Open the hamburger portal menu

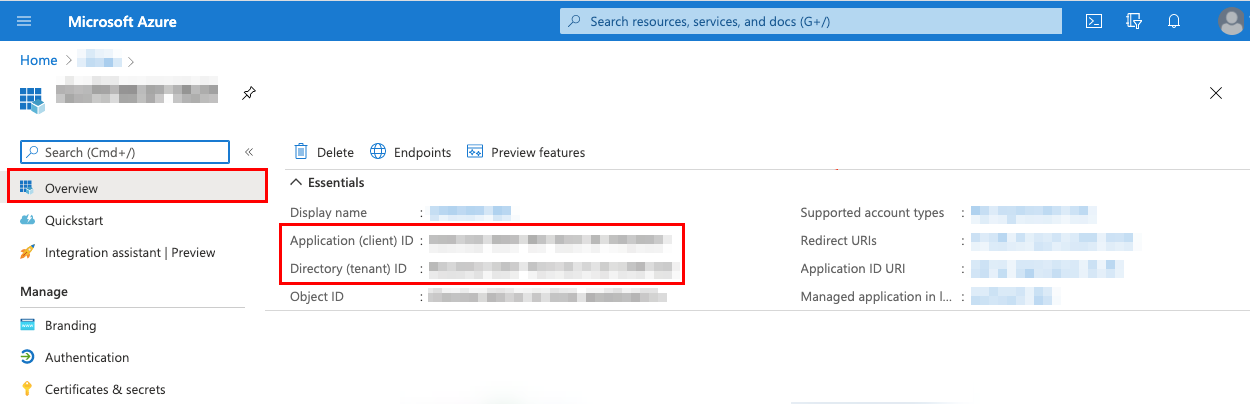[25, 21]
